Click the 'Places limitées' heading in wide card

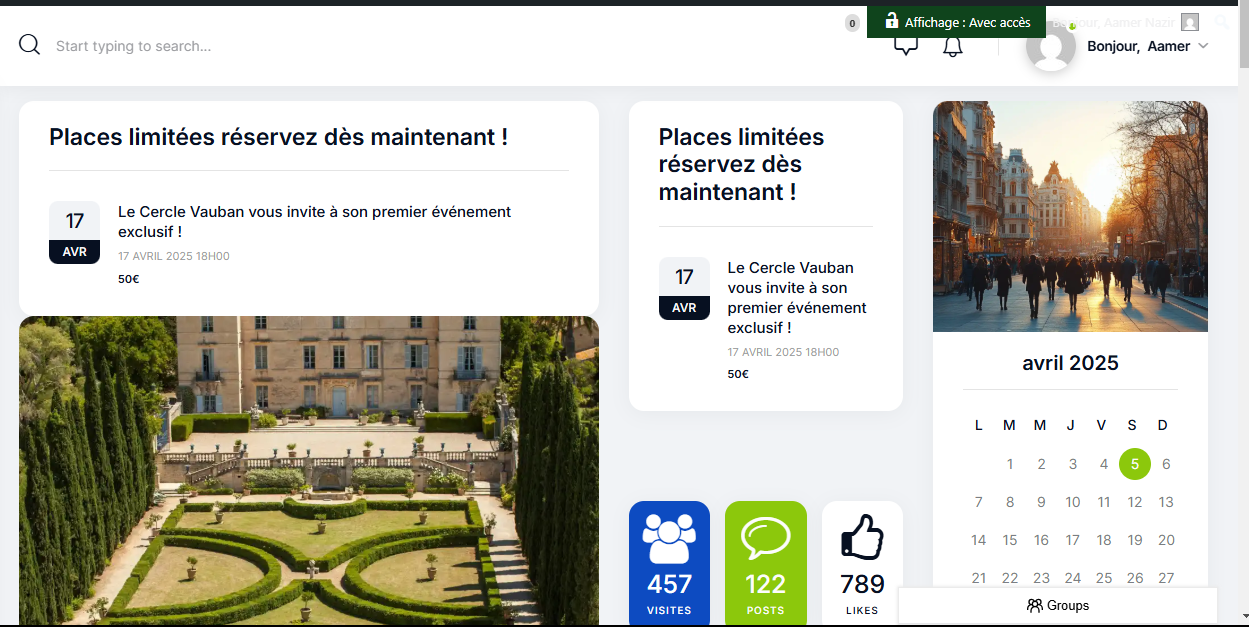[278, 137]
